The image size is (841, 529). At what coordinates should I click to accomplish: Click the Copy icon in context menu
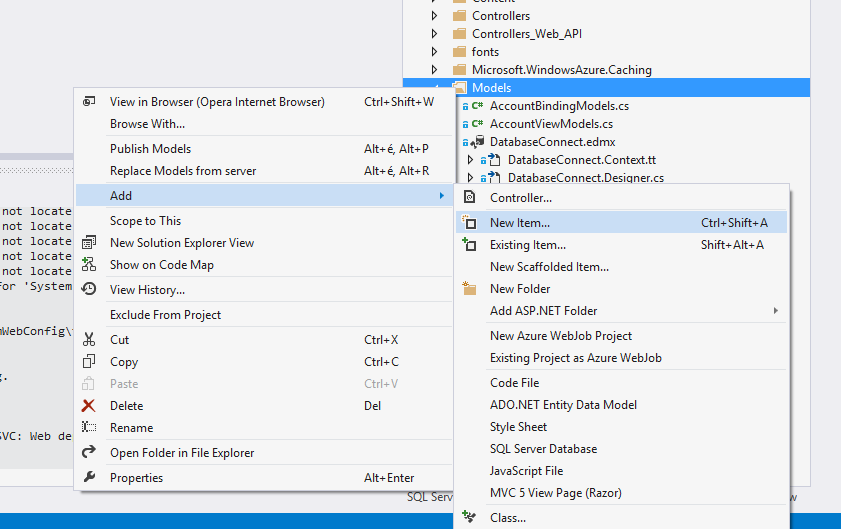coord(89,362)
